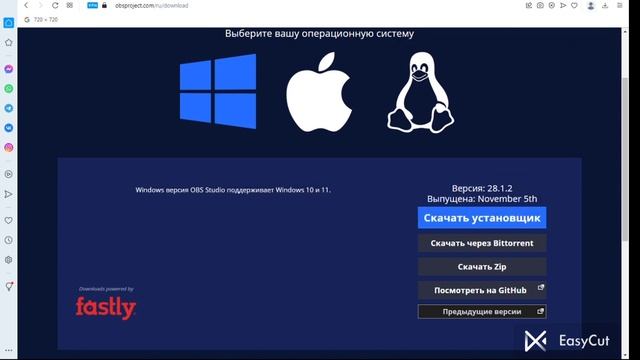Click the Скачать установщик button
Screen dimensions: 640x360
click(482, 218)
